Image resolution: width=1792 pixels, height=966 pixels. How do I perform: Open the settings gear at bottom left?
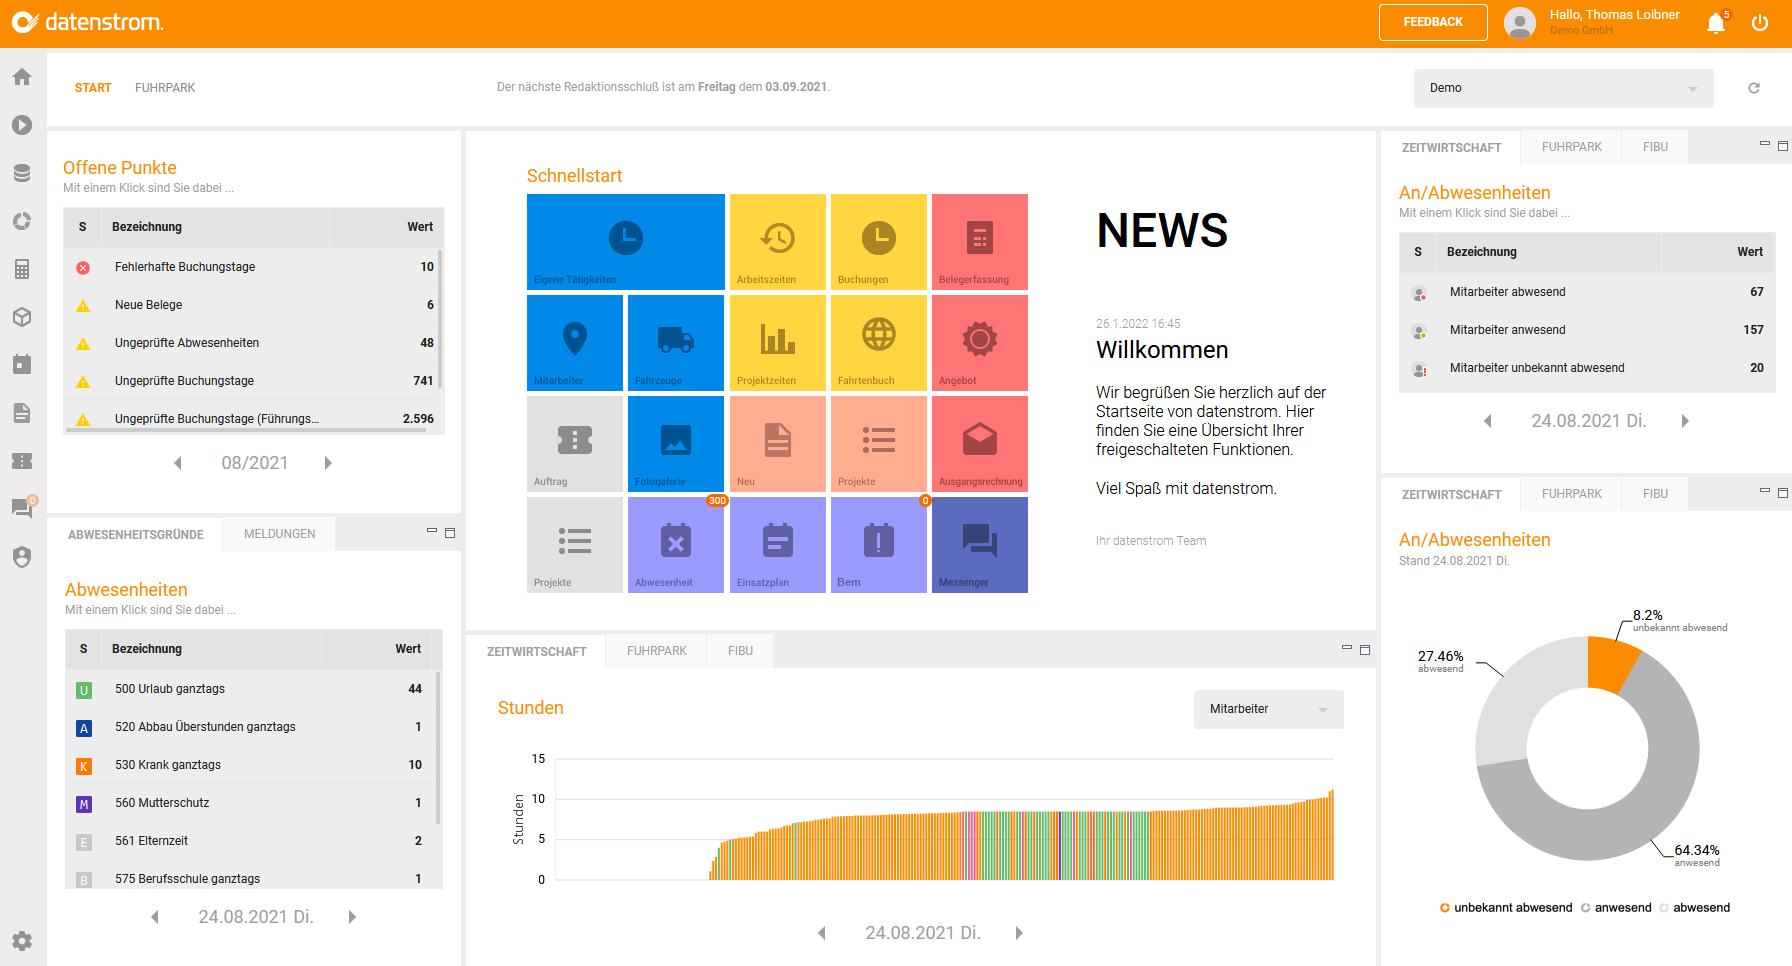(x=21, y=941)
